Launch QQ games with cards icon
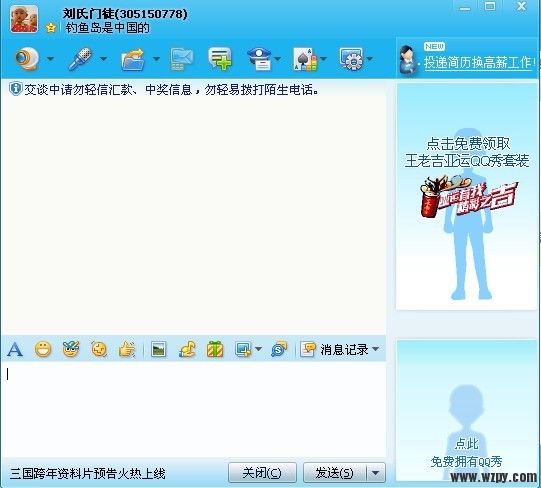This screenshot has width=541, height=488. [x=305, y=59]
